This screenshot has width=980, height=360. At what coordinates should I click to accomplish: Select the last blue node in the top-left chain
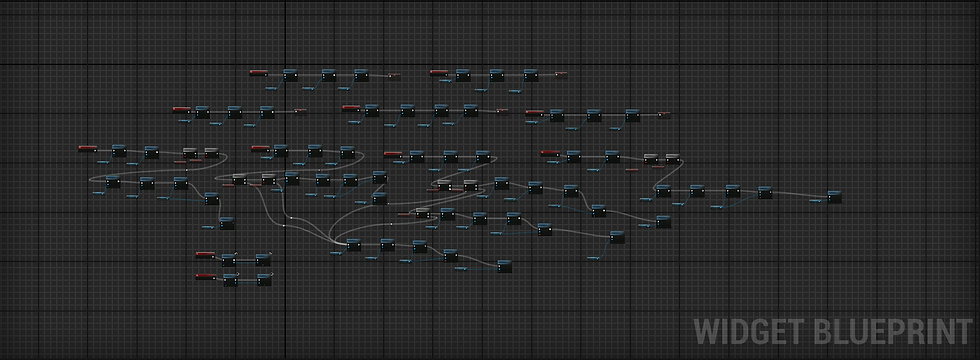click(x=361, y=75)
